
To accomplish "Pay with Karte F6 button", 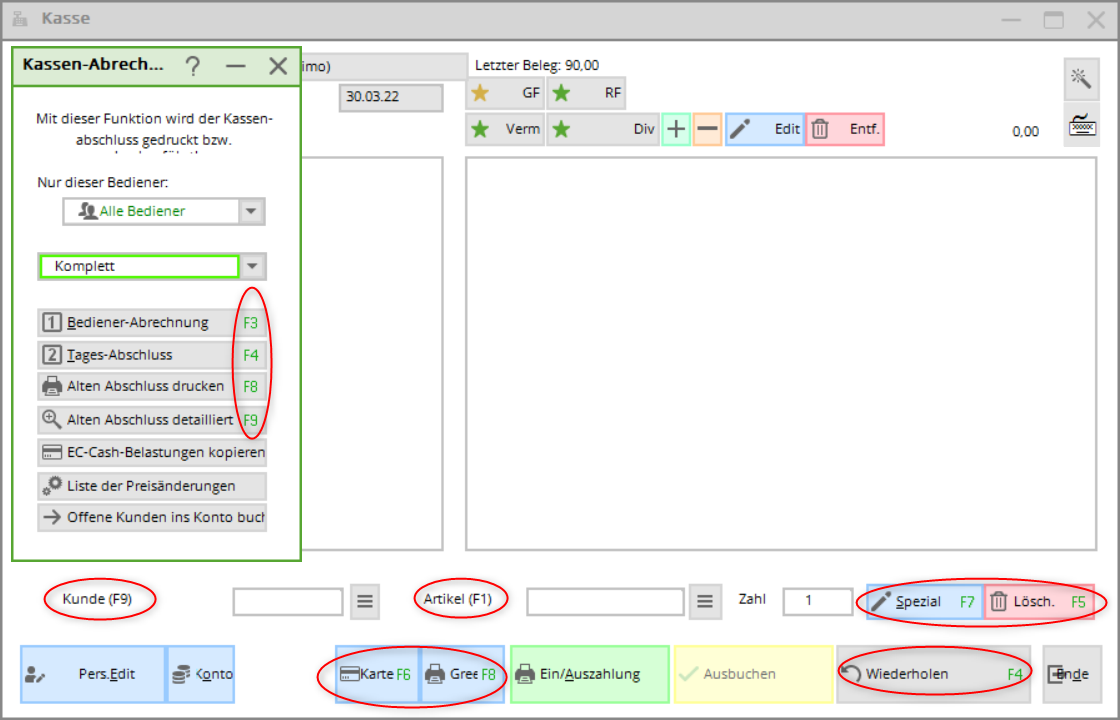I will pyautogui.click(x=377, y=674).
